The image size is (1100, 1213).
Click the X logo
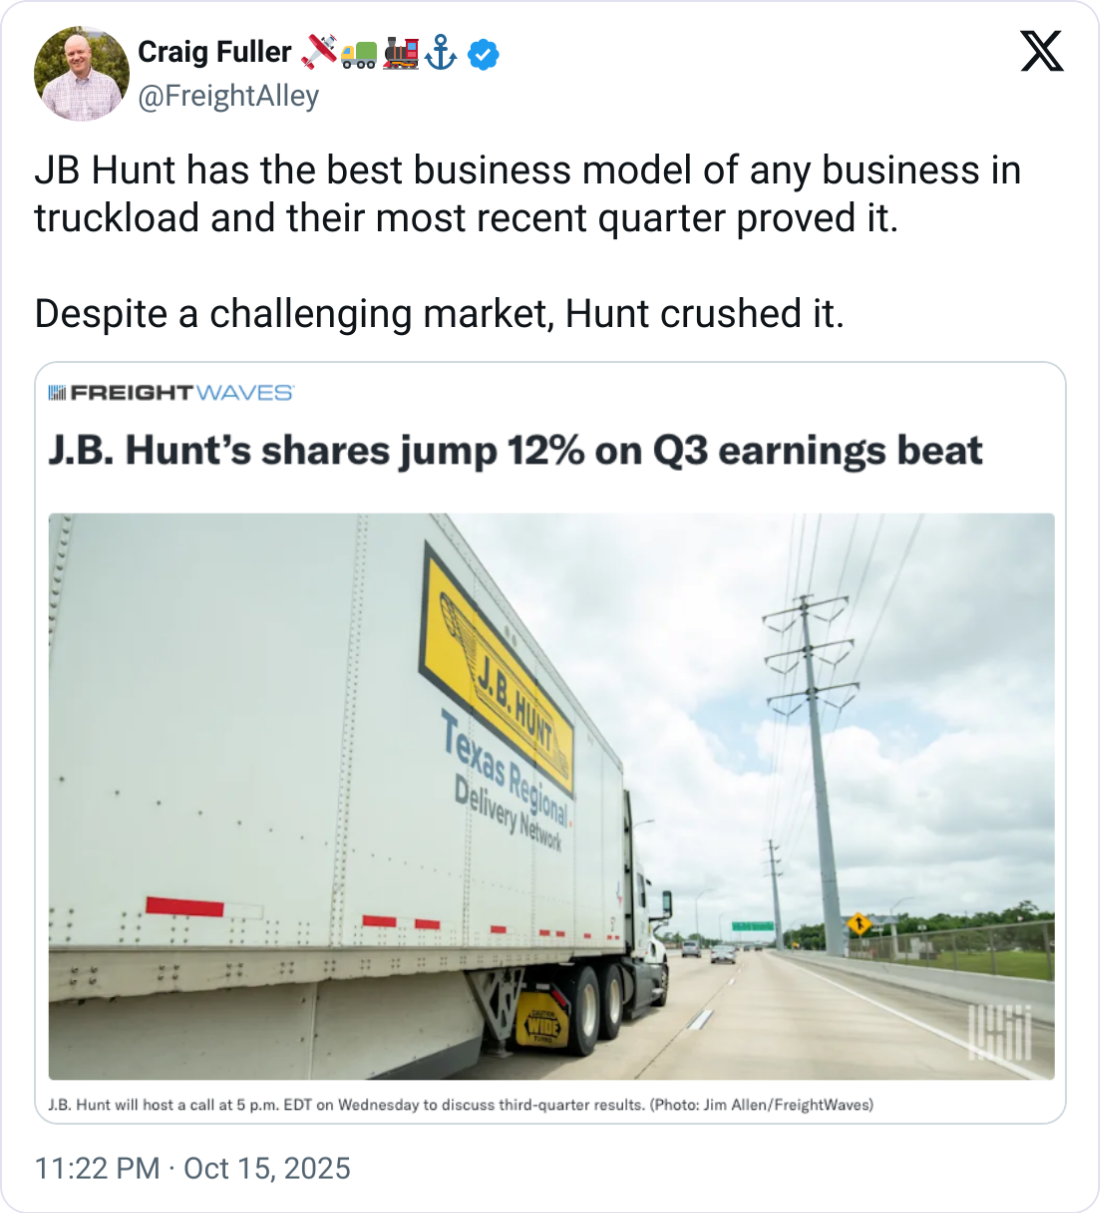(x=1041, y=50)
